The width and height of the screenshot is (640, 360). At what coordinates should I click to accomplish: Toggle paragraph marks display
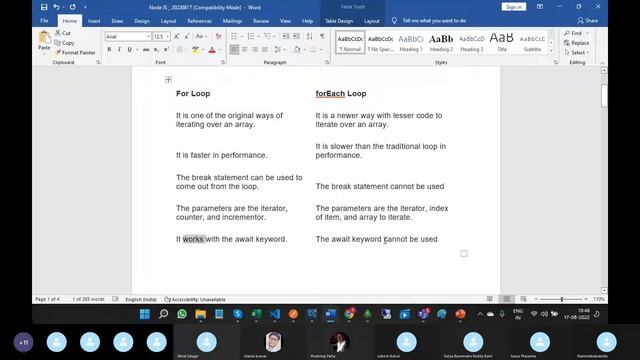(322, 36)
